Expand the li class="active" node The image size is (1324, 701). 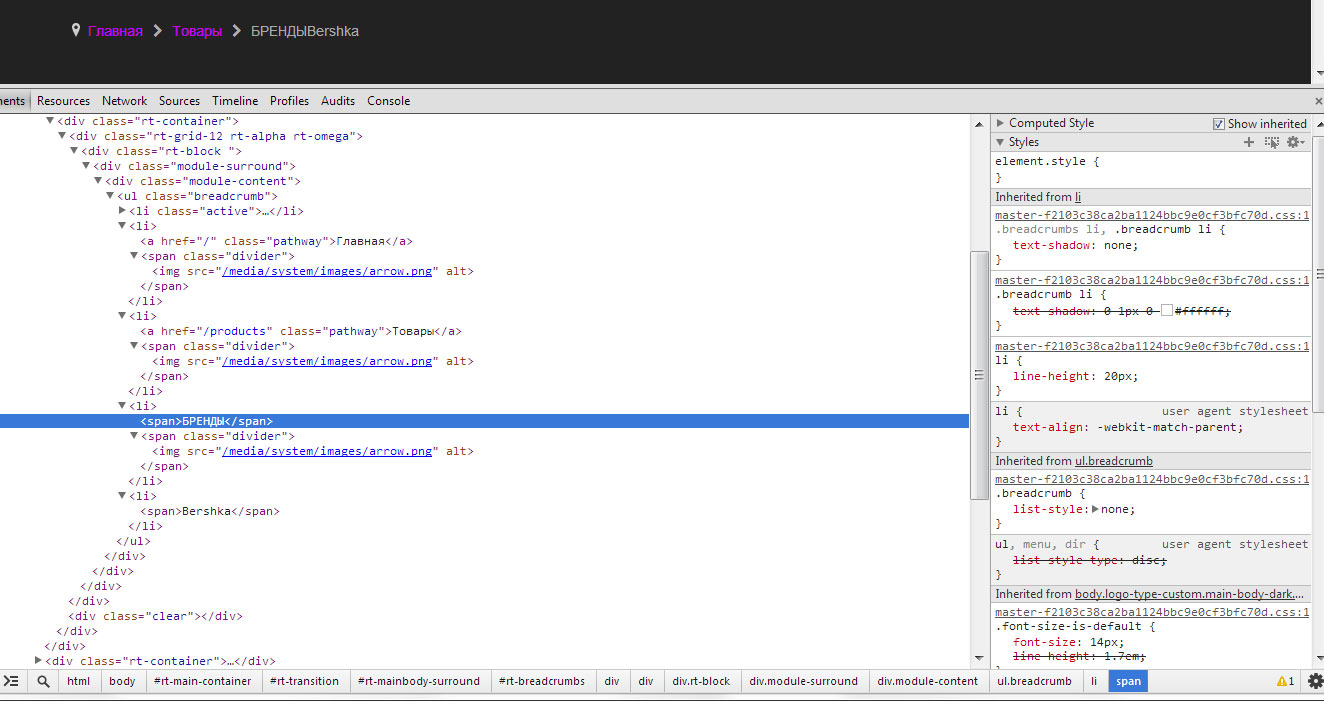point(122,211)
